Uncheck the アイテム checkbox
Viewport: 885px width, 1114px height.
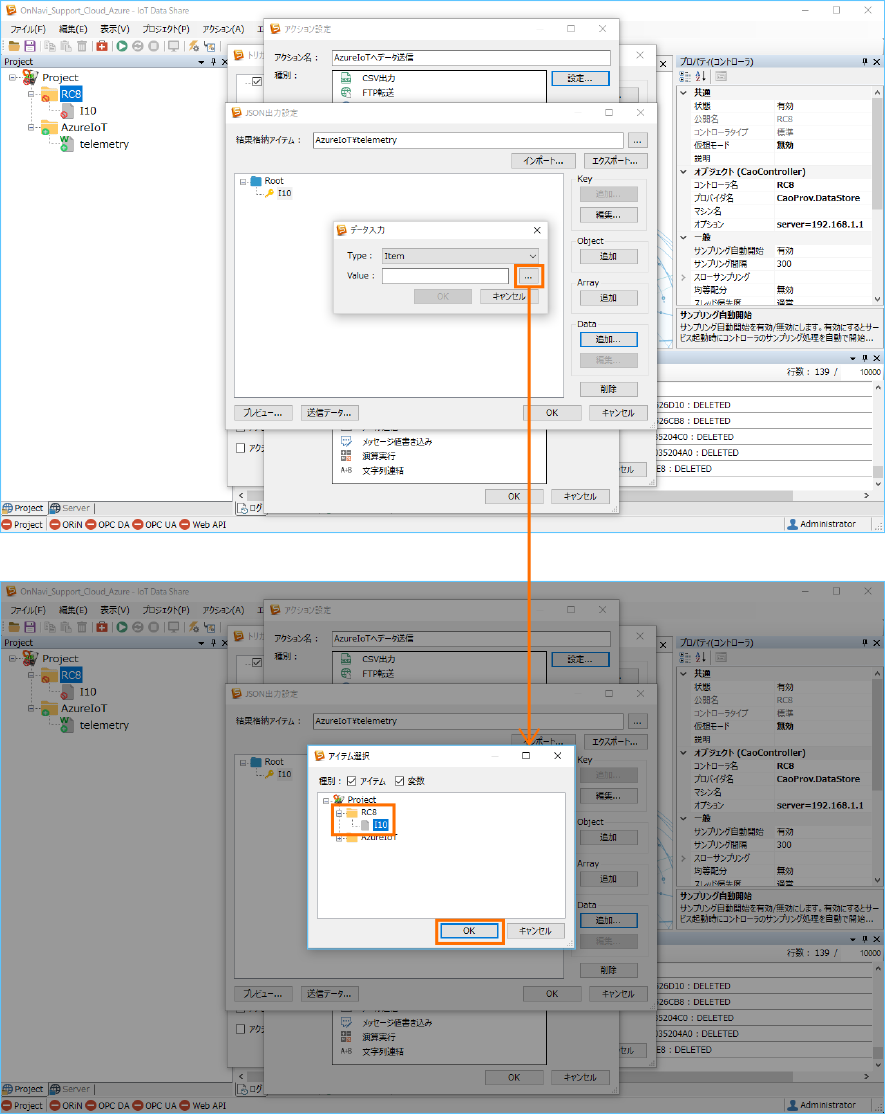tap(351, 781)
